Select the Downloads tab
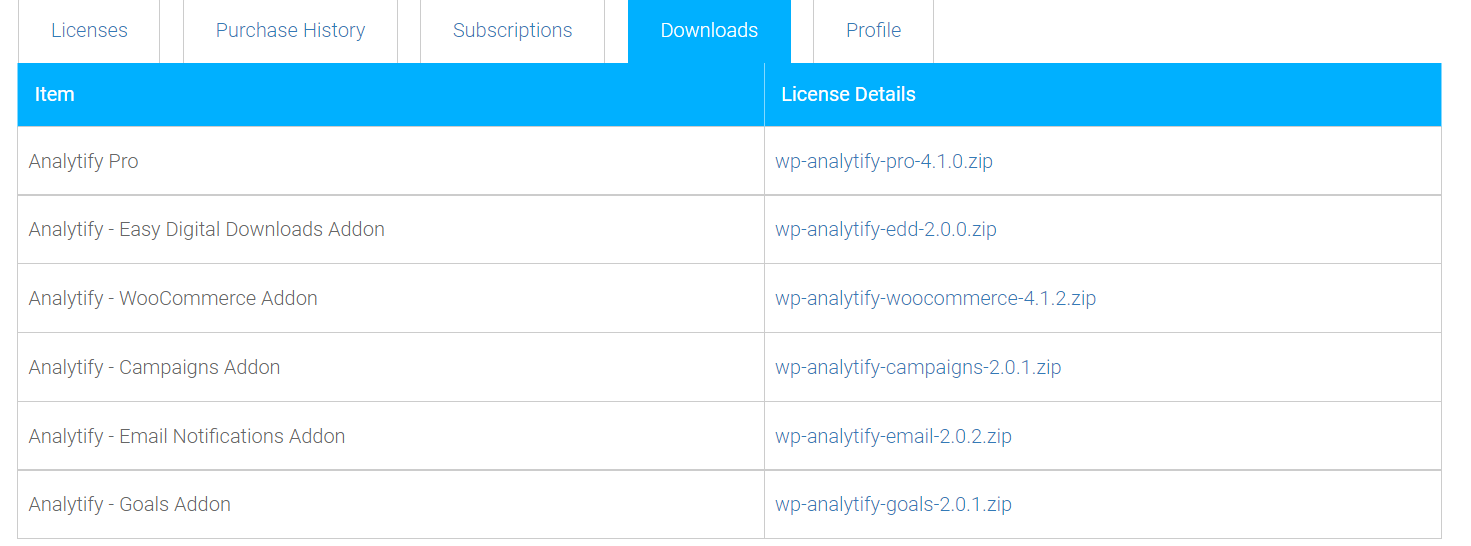The height and width of the screenshot is (546, 1471). pyautogui.click(x=709, y=31)
